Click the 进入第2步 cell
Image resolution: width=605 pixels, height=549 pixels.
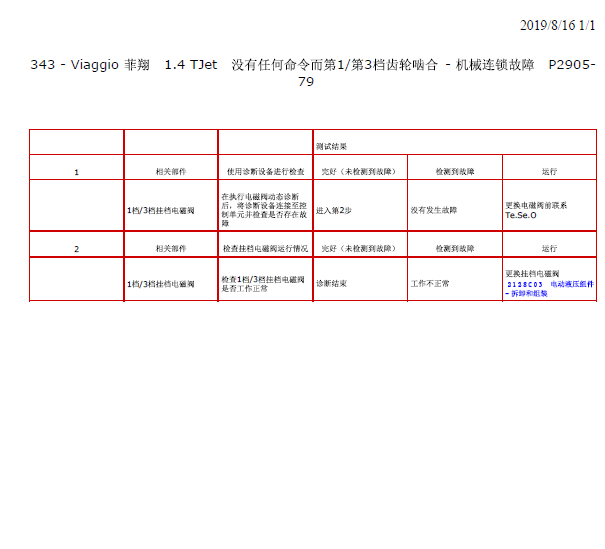point(360,206)
